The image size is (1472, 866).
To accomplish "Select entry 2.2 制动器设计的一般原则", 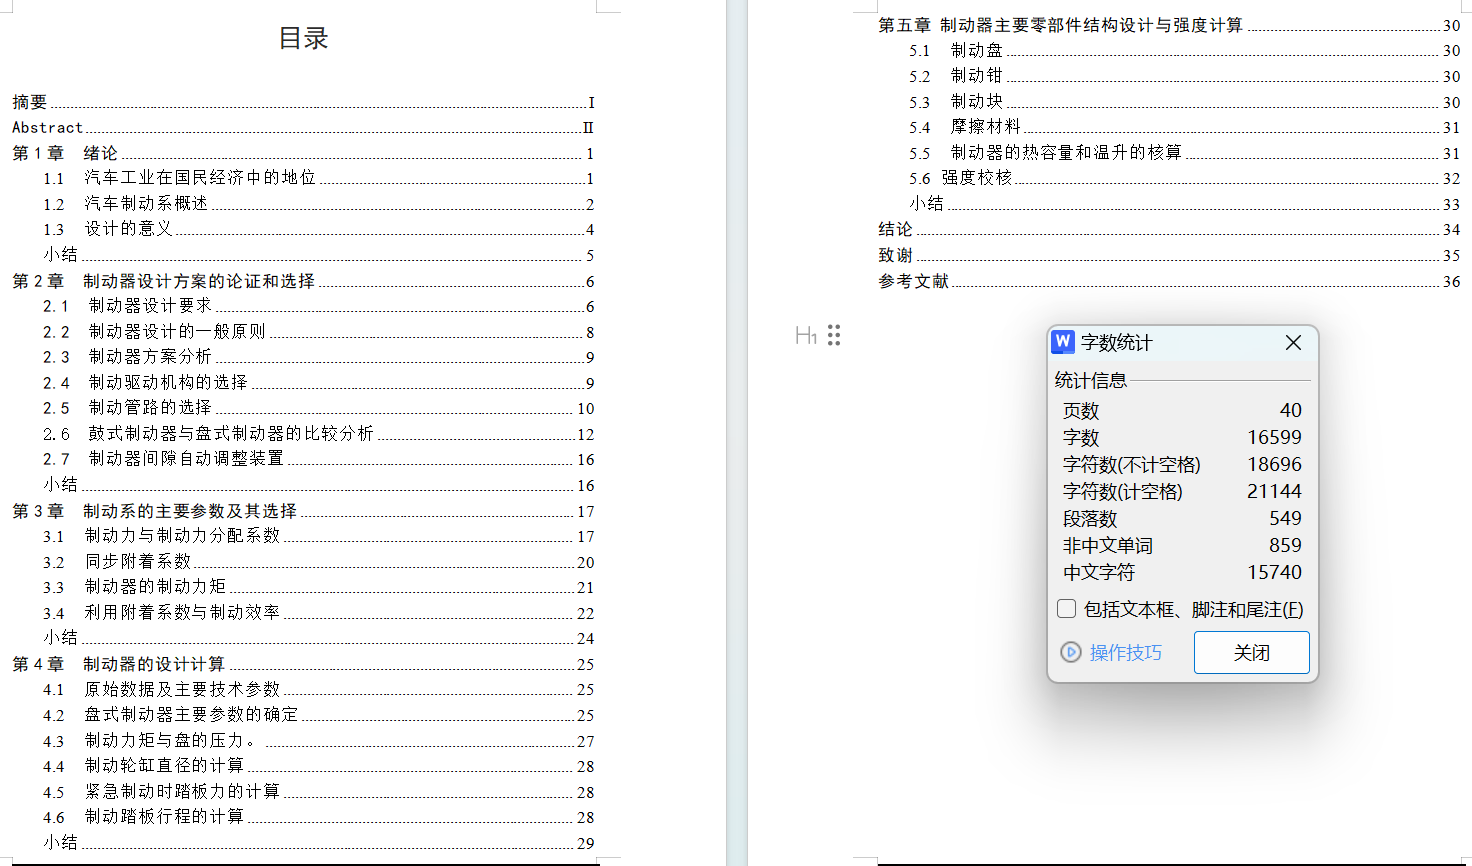I will coord(319,332).
